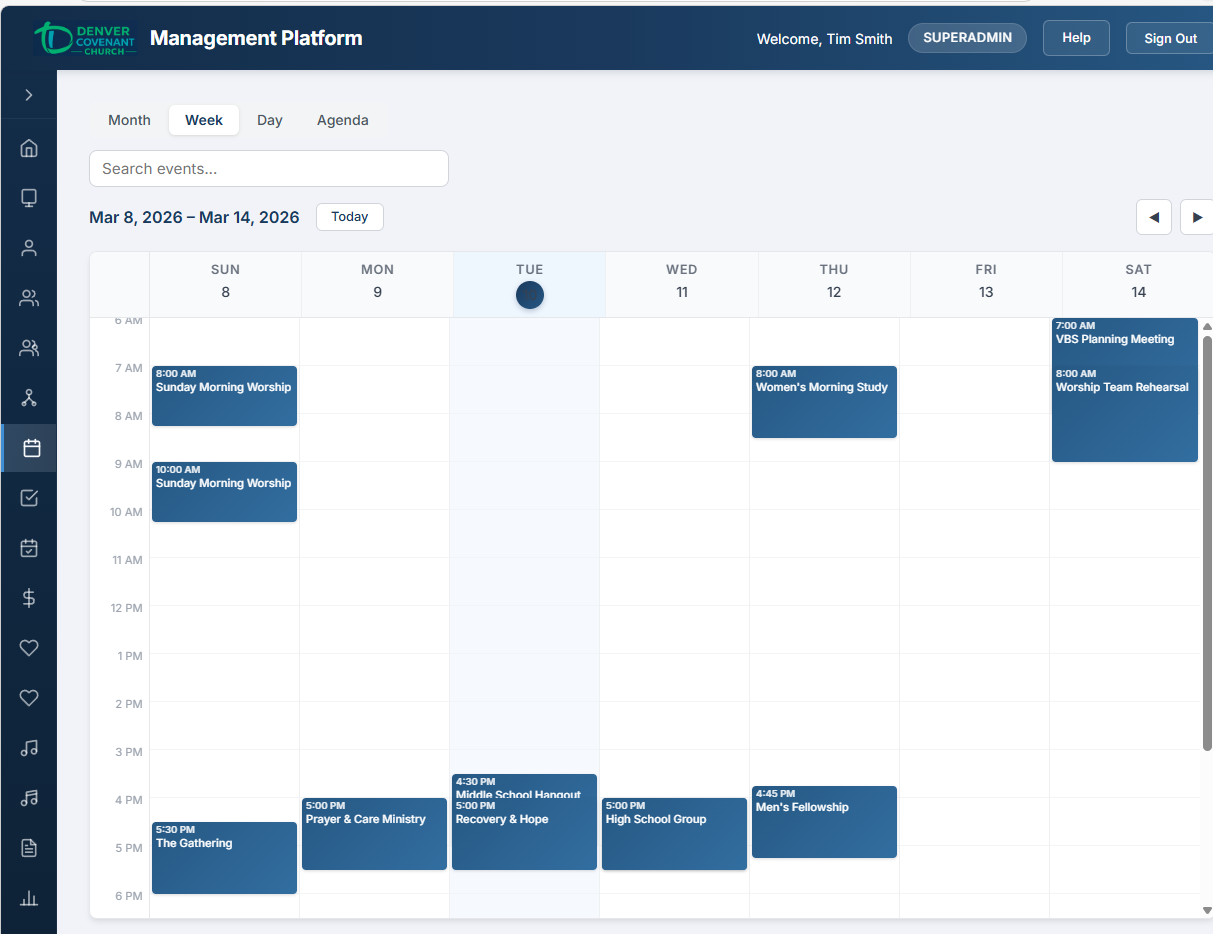Open the calendar icon in the sidebar
This screenshot has width=1213, height=934.
tap(29, 448)
